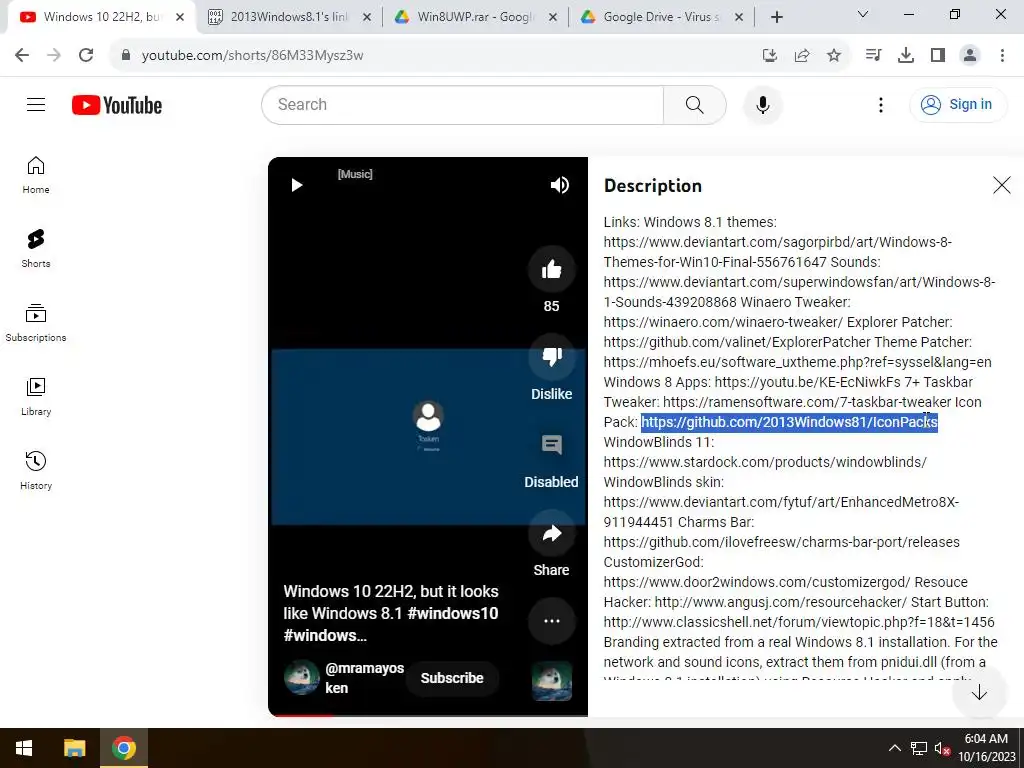
Task: Open the customizergod door2windows link
Action: point(757,582)
